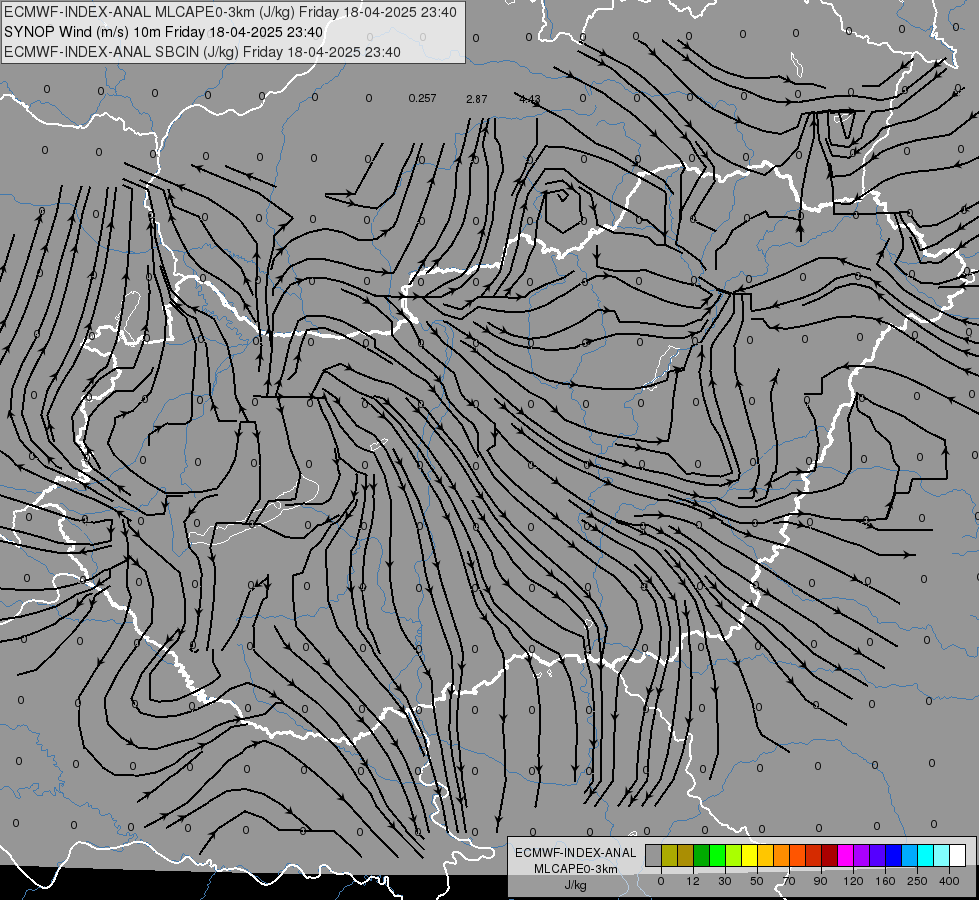Click the 'MLCAPE0-3km (J/kg)' title line
The height and width of the screenshot is (900, 979).
point(230,12)
